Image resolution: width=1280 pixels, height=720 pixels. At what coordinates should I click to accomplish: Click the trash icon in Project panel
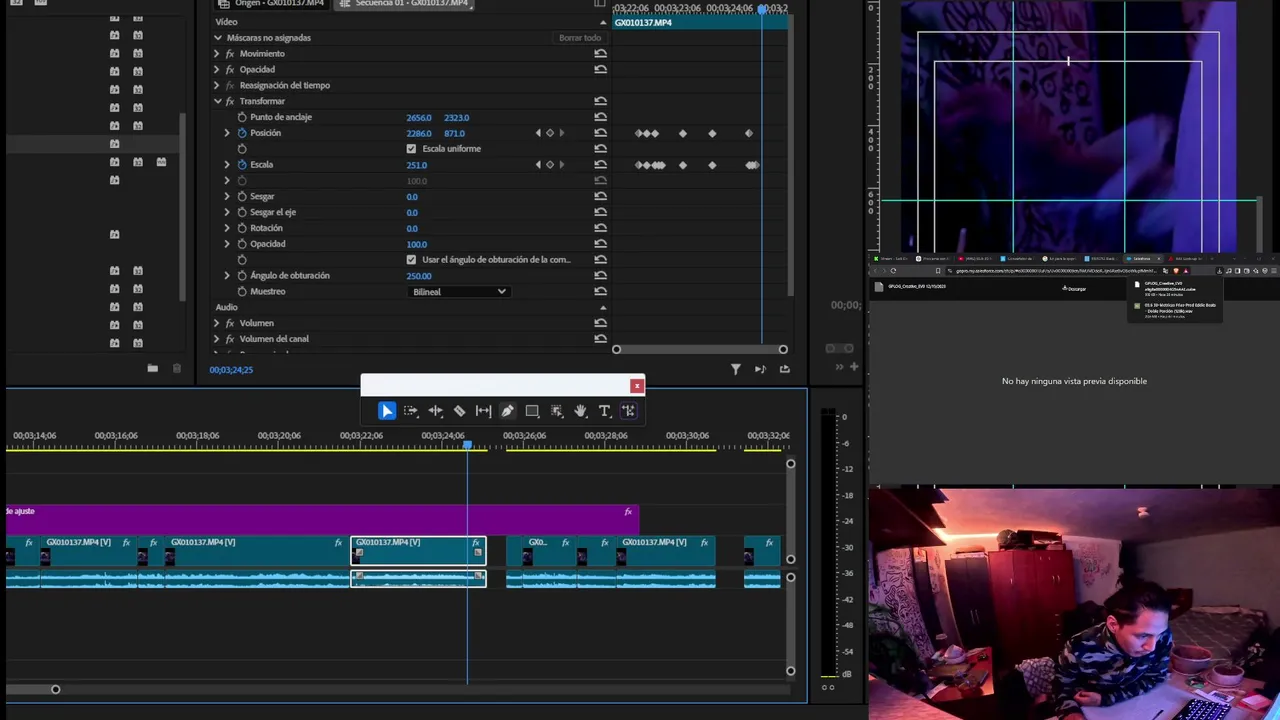tap(177, 369)
